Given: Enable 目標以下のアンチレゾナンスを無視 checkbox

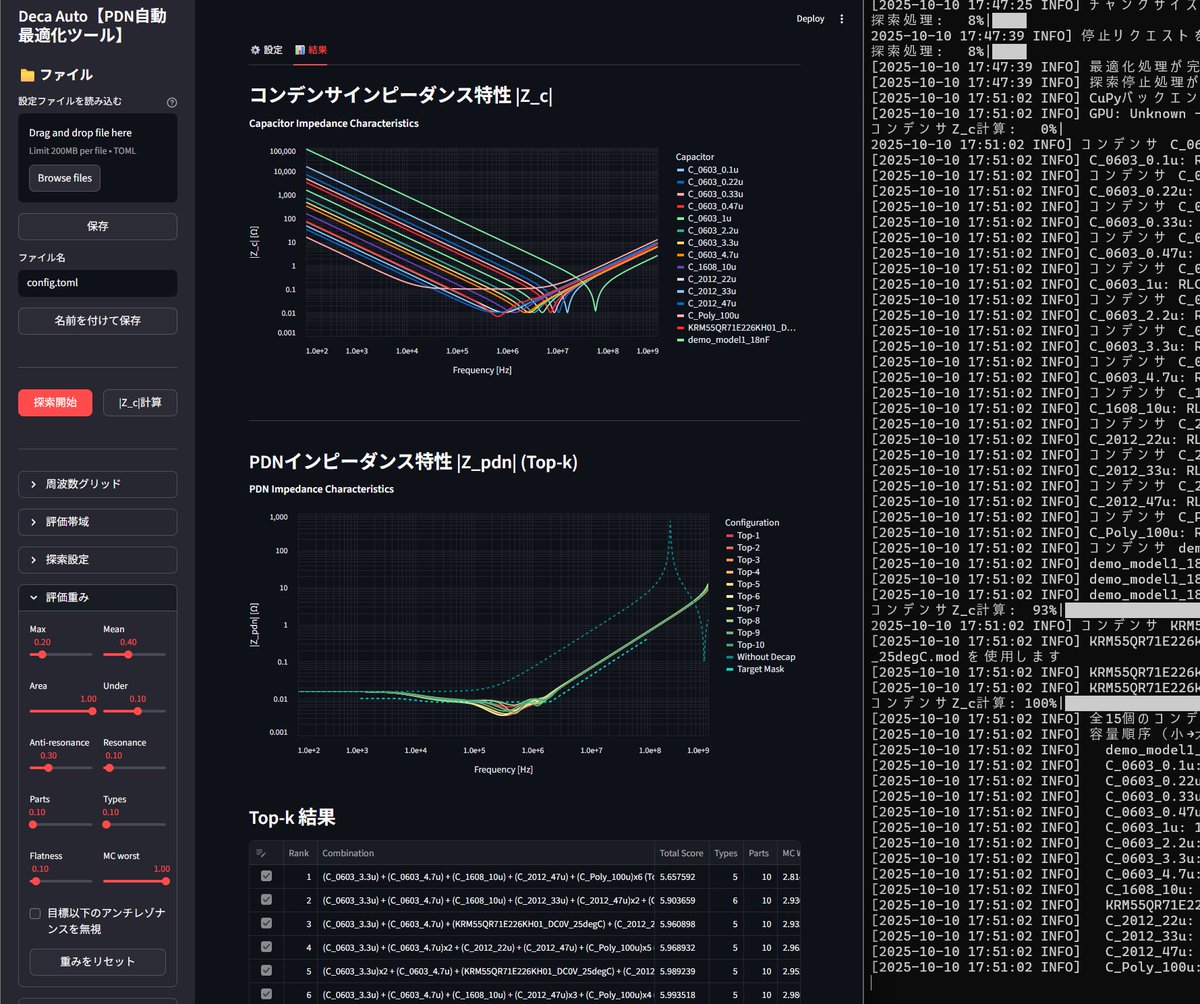Looking at the screenshot, I should tap(36, 913).
